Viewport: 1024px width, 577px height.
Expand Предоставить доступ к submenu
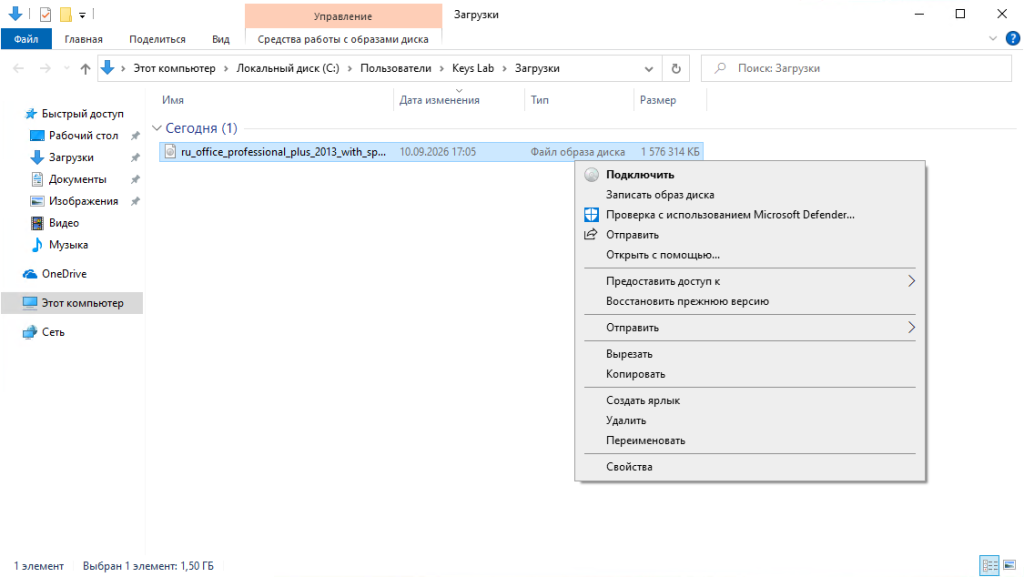(x=750, y=281)
